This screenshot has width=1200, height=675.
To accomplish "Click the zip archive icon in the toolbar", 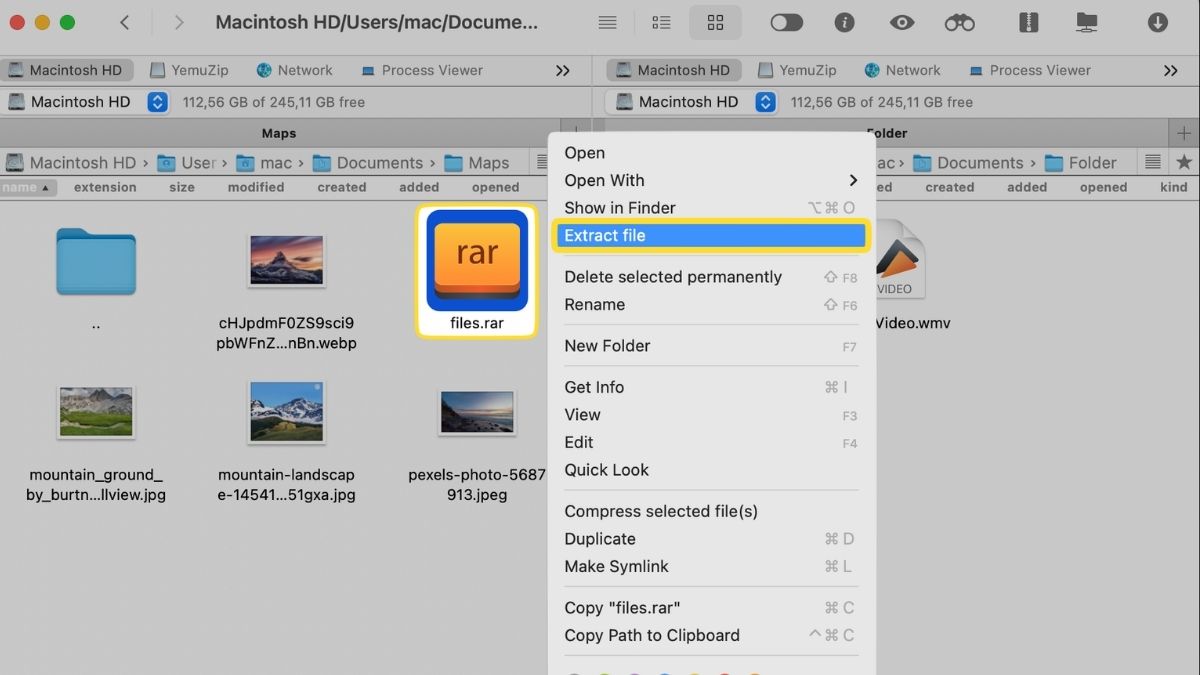I will pyautogui.click(x=1028, y=22).
